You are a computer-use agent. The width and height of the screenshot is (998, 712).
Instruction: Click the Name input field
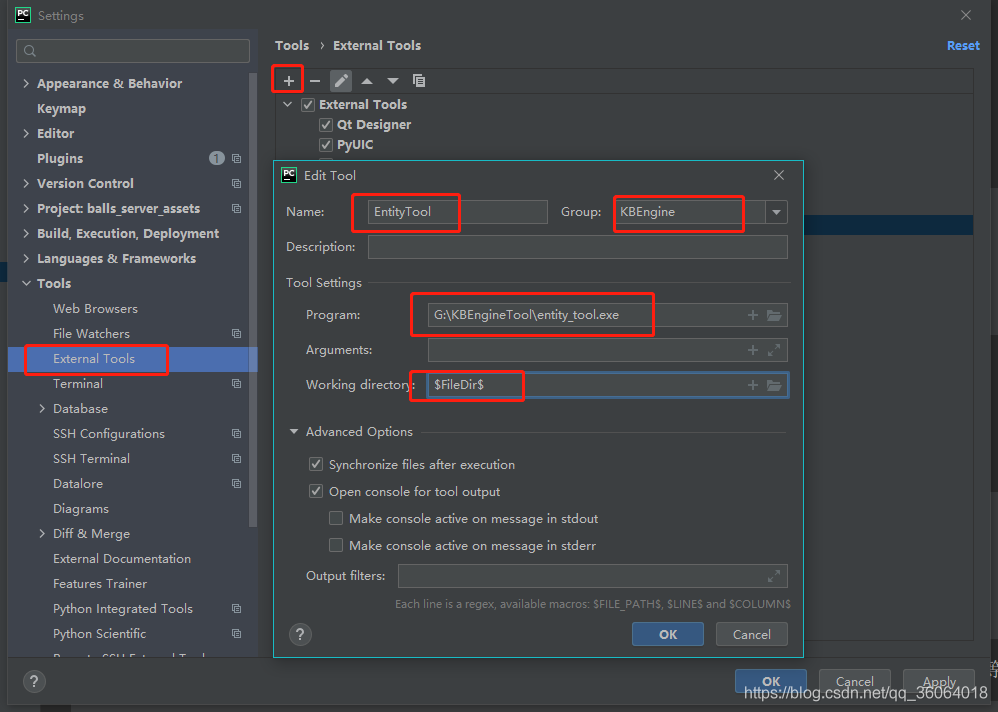(450, 212)
